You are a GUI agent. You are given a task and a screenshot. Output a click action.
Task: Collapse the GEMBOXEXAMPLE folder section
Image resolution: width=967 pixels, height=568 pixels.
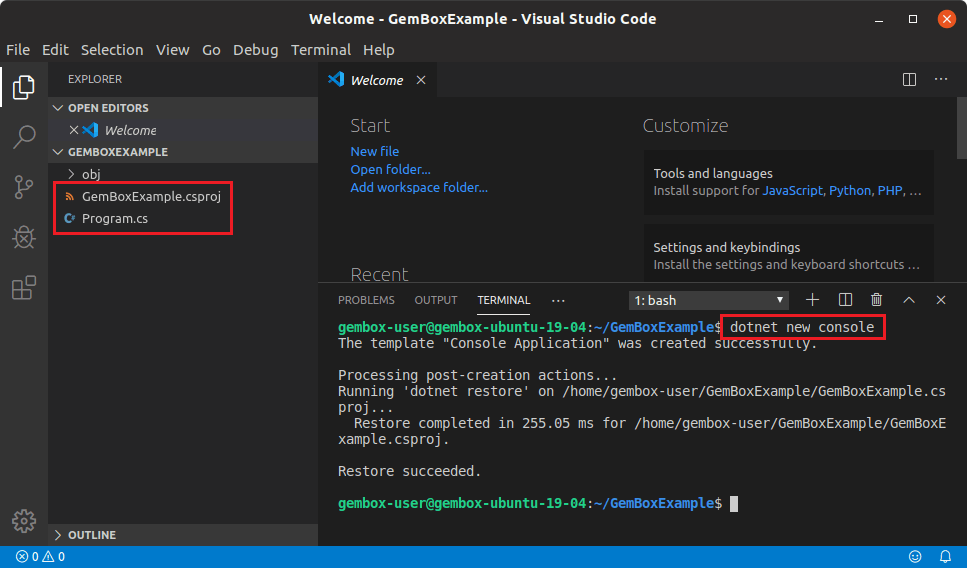click(x=117, y=152)
